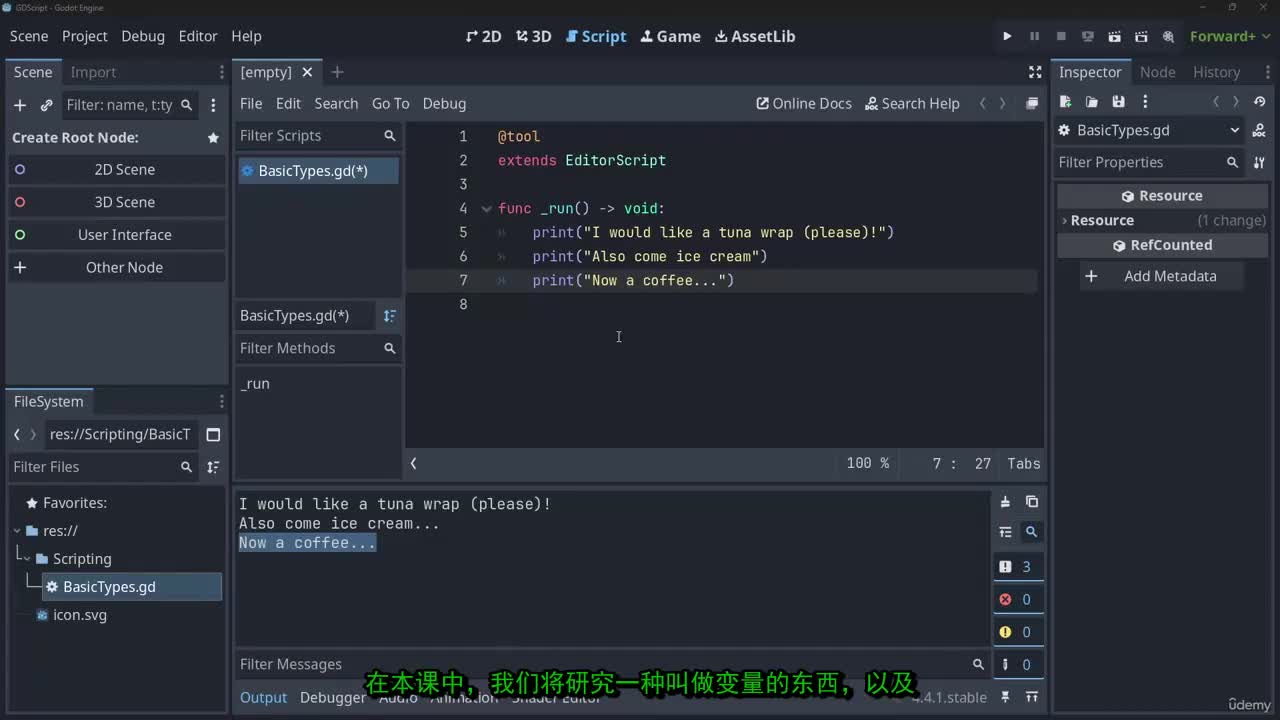Switch to the Game workspace

[670, 36]
